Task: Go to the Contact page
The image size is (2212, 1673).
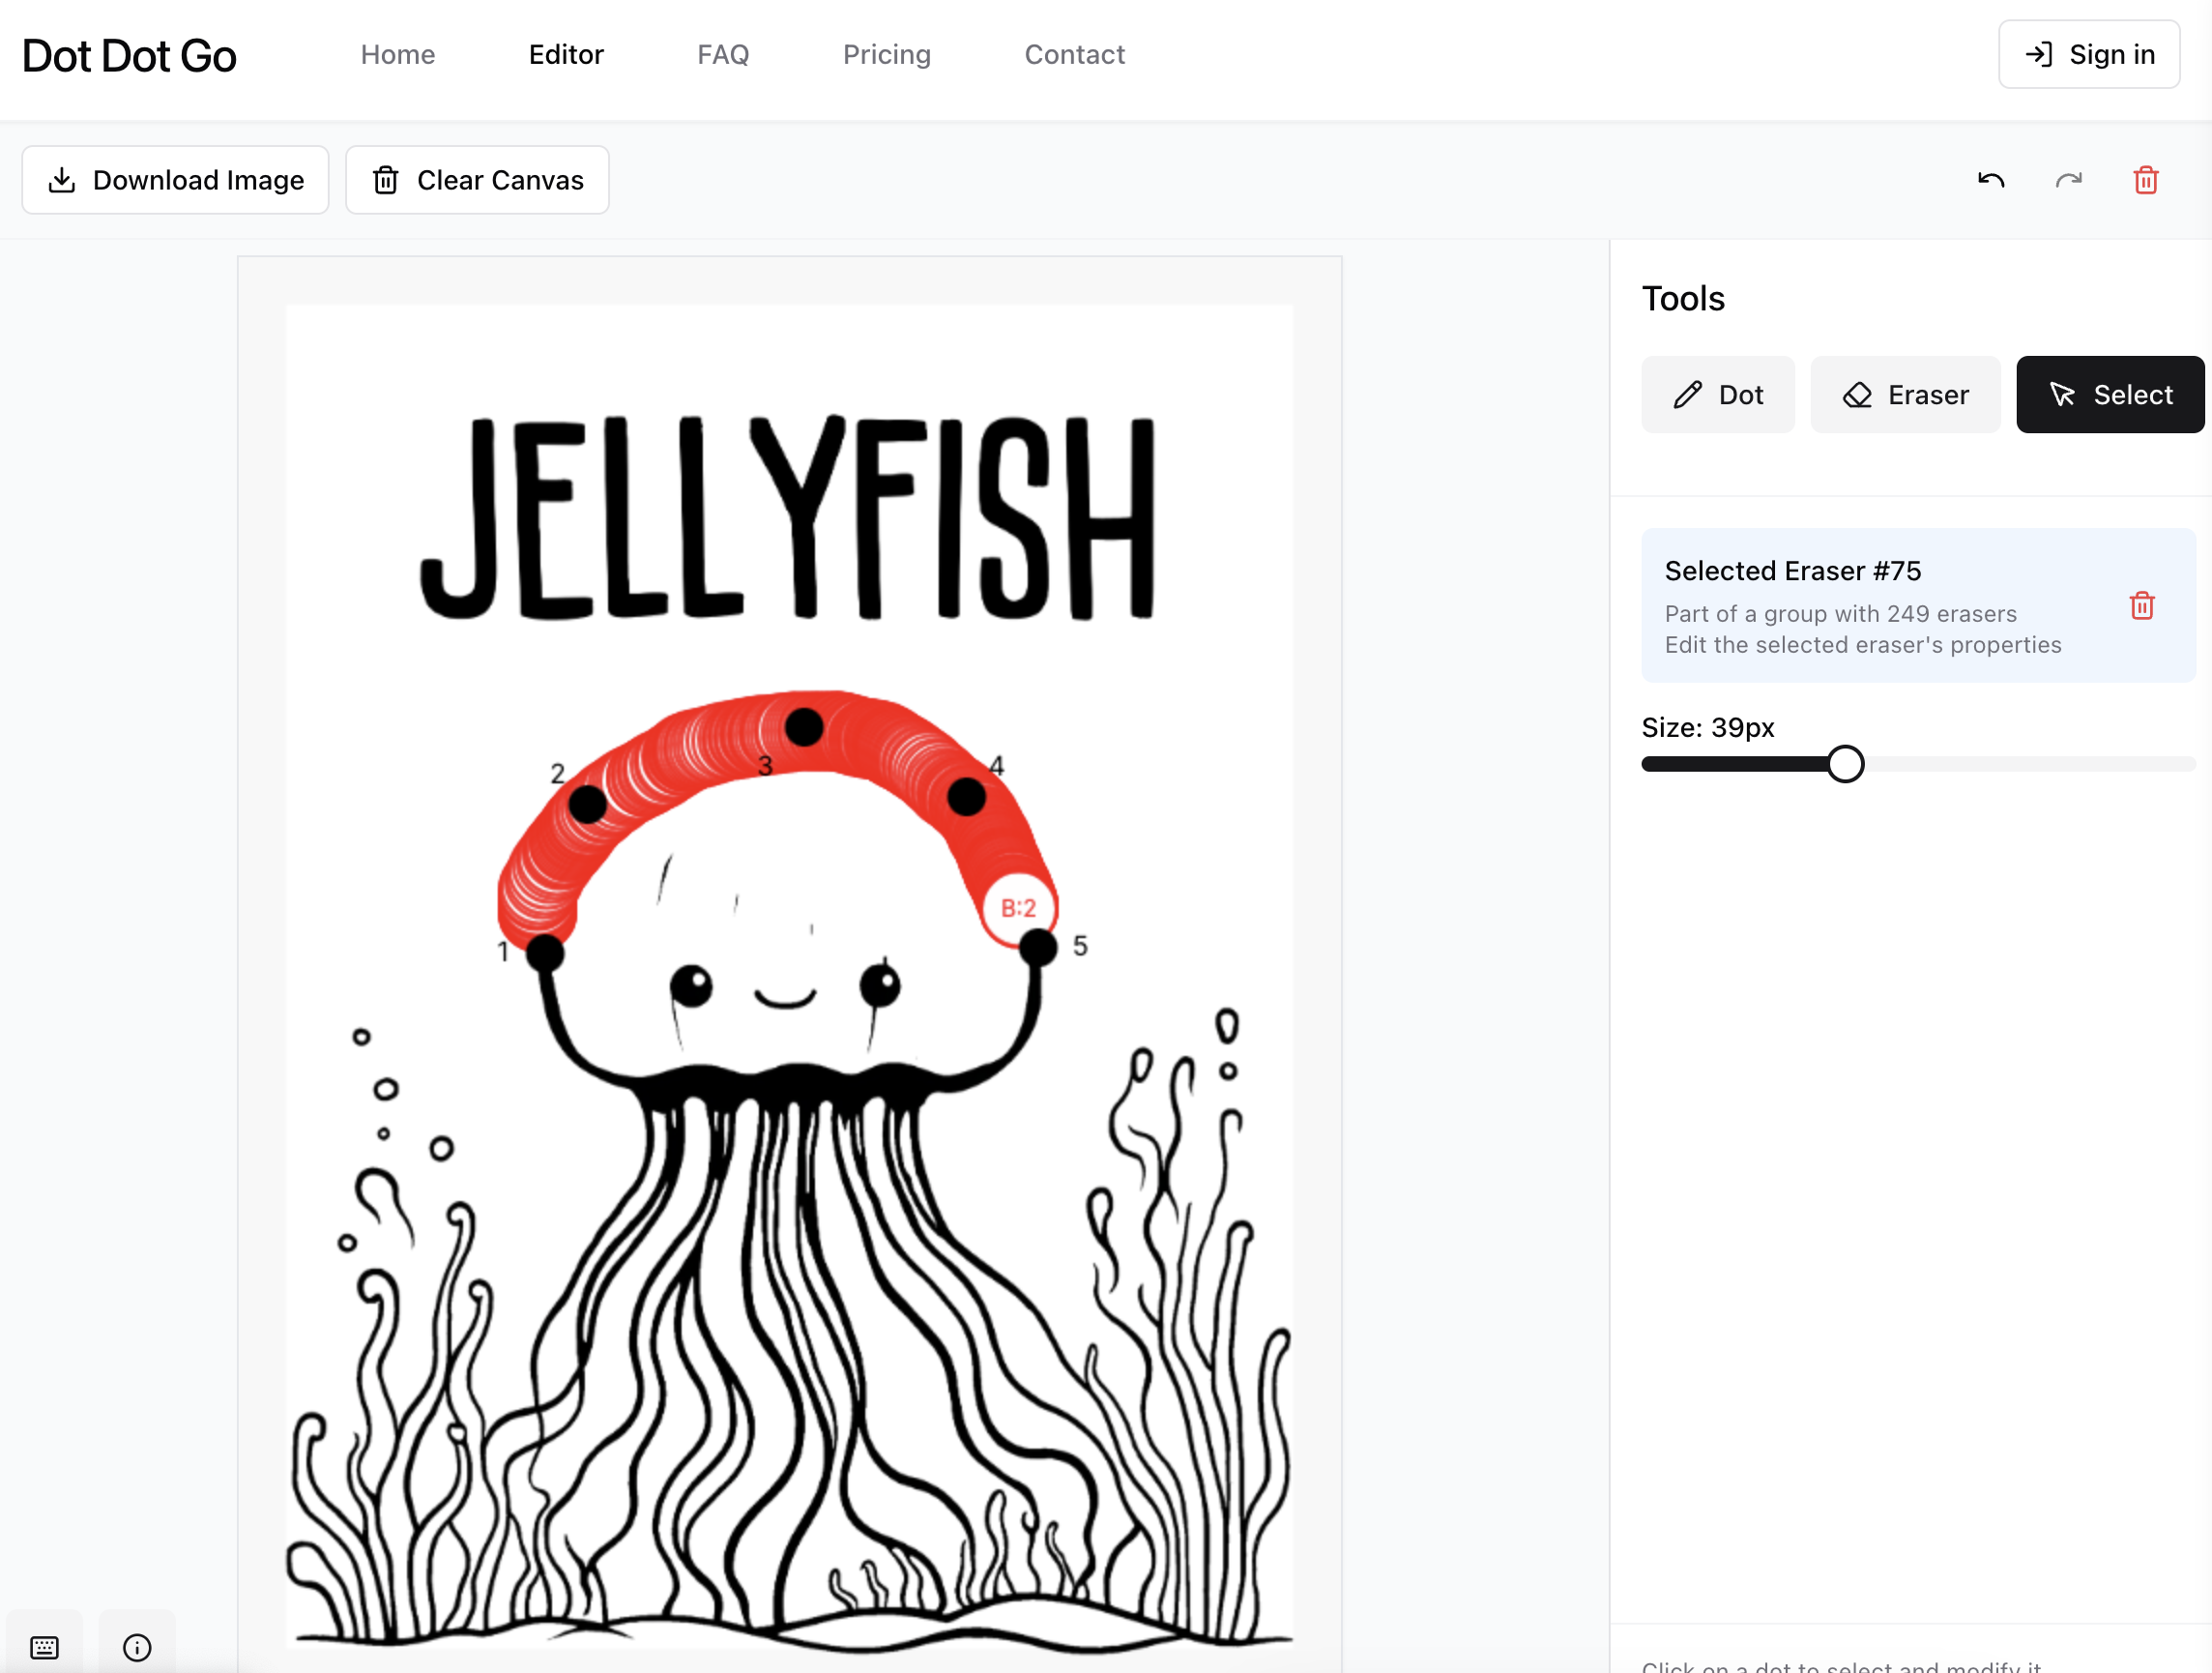Action: [x=1074, y=55]
